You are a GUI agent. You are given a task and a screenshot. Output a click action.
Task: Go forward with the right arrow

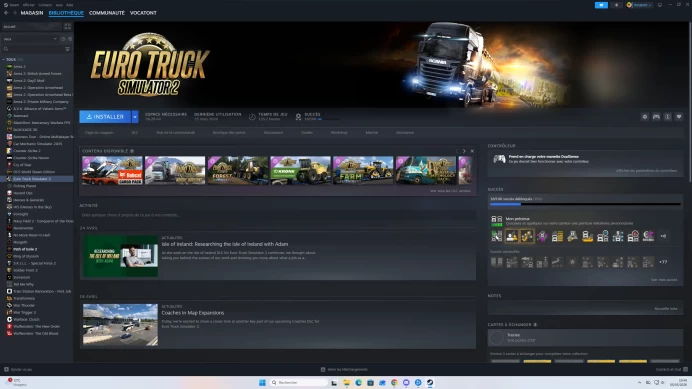(x=15, y=13)
